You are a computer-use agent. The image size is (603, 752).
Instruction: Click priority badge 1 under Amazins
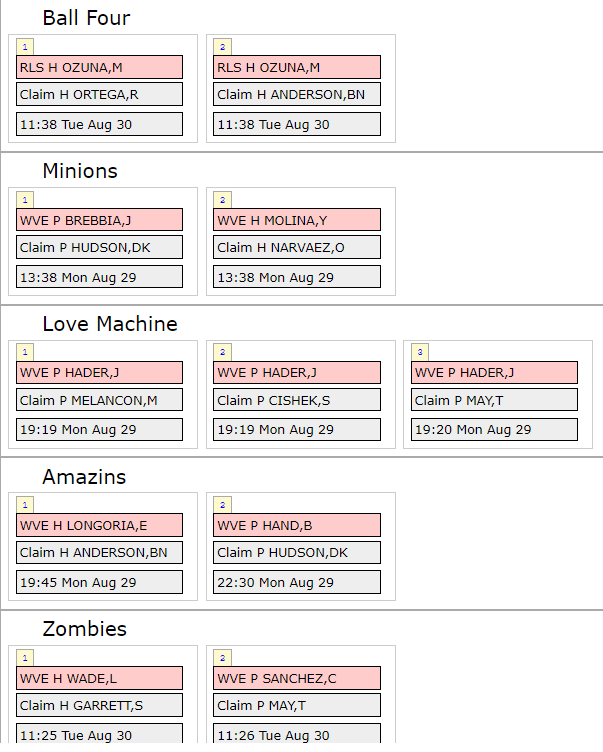(x=25, y=505)
